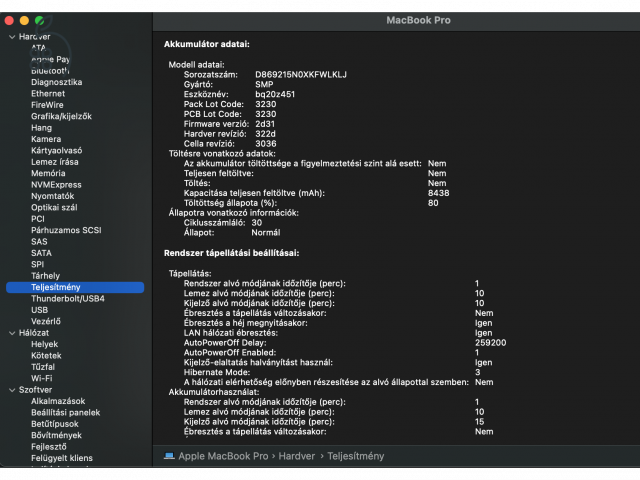Image resolution: width=640 pixels, height=480 pixels.
Task: Open Bővítmények software entry
Action: [x=56, y=436]
